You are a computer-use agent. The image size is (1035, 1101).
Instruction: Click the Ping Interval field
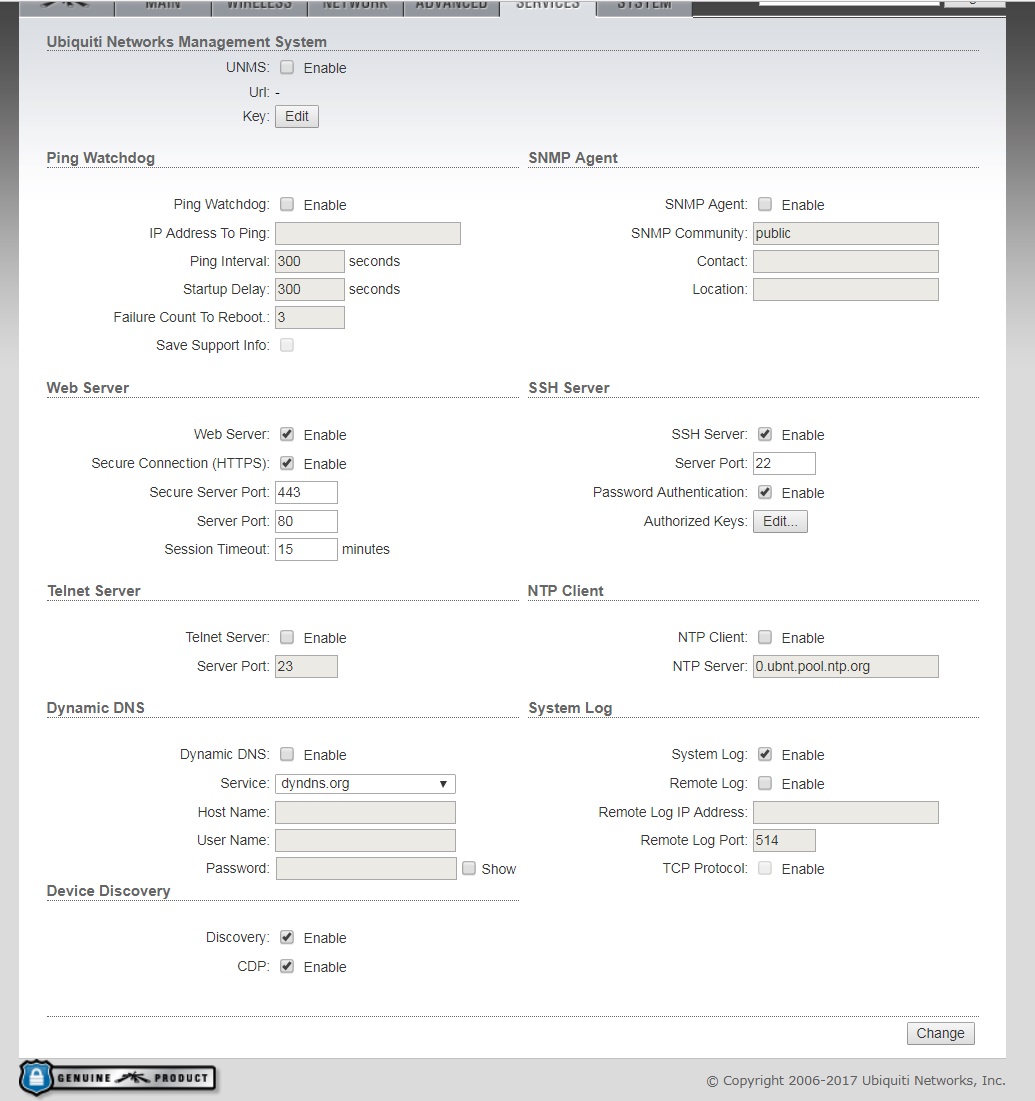point(310,261)
